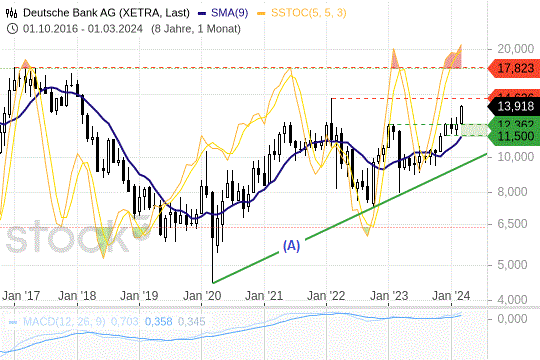This screenshot has width=540, height=360.
Task: Click the MACD value 0,345
Action: 191,322
